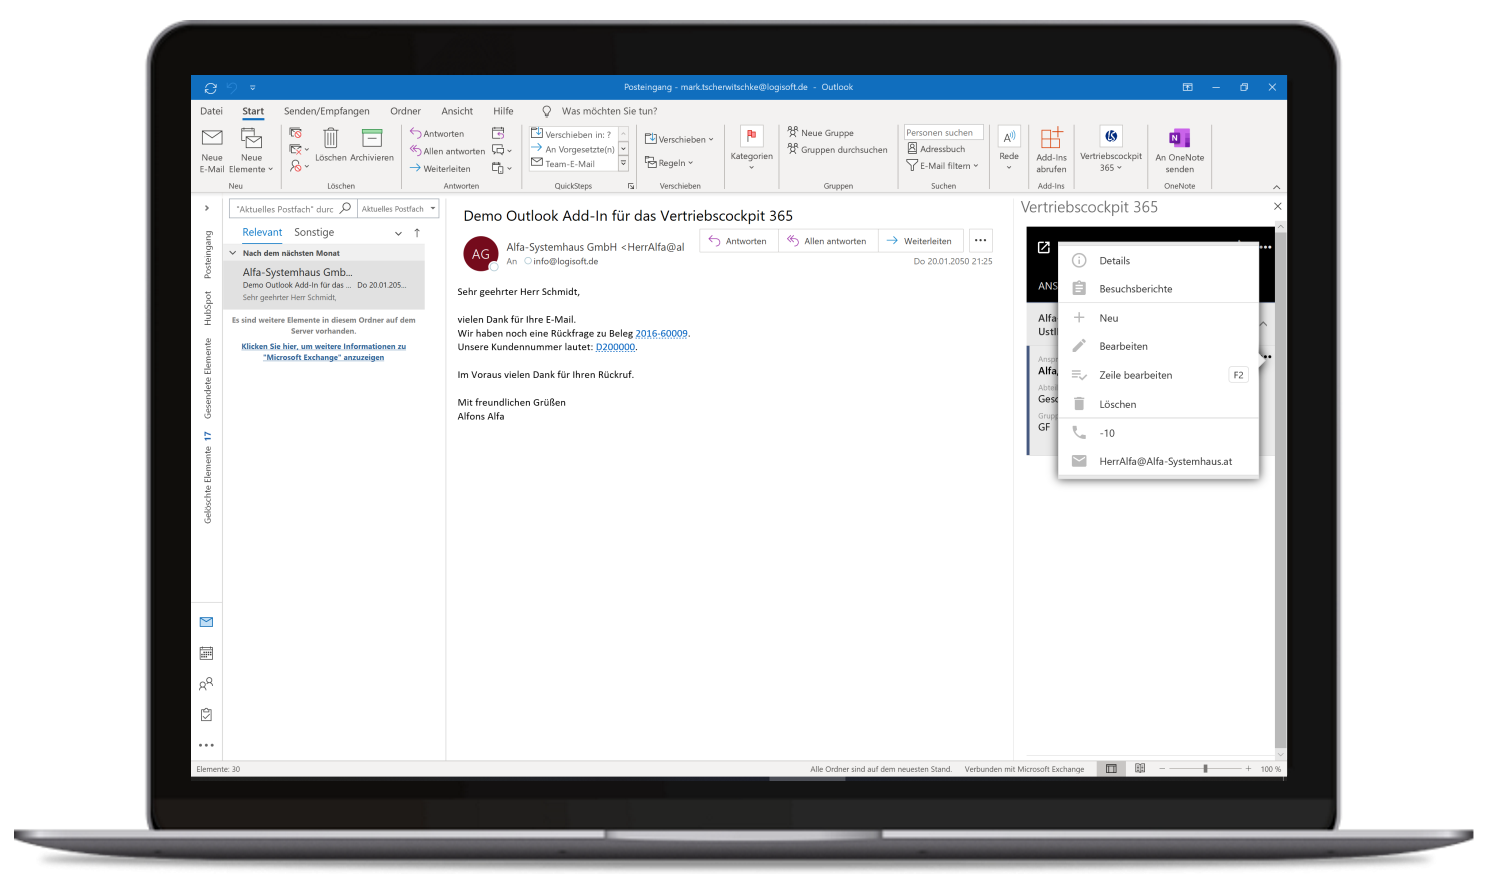This screenshot has width=1500, height=874.
Task: Select the Verschieben in: ? quick step
Action: [x=572, y=134]
